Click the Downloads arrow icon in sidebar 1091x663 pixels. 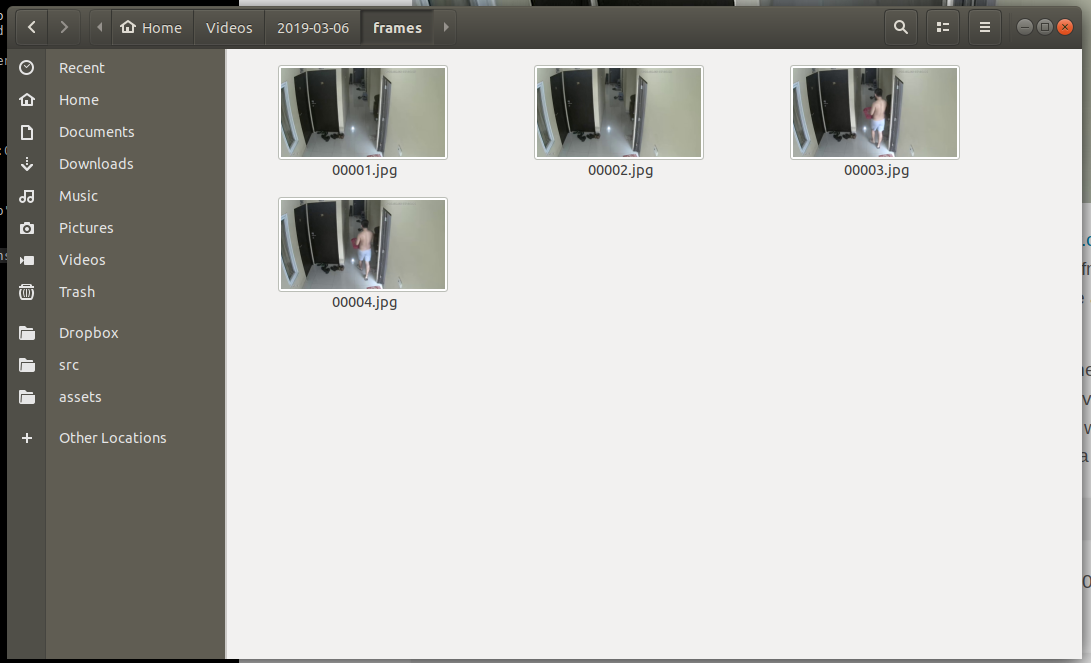26,163
